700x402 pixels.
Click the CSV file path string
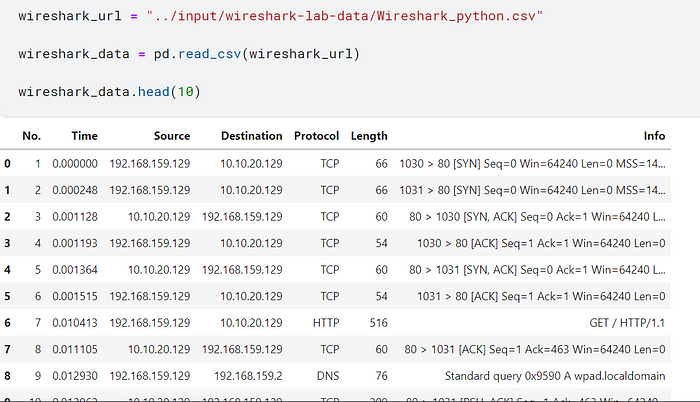click(344, 16)
